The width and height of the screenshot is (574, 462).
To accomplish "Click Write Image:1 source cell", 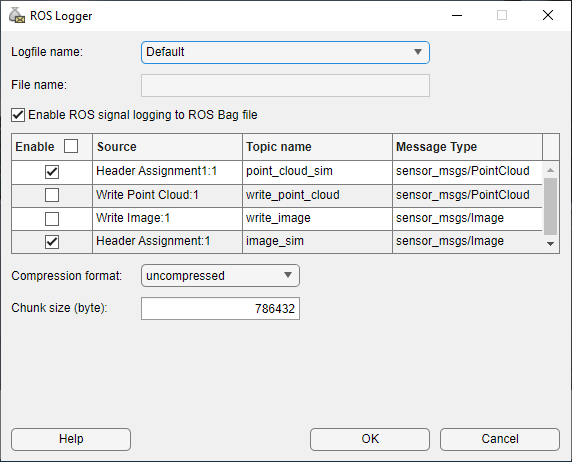I will pos(168,219).
